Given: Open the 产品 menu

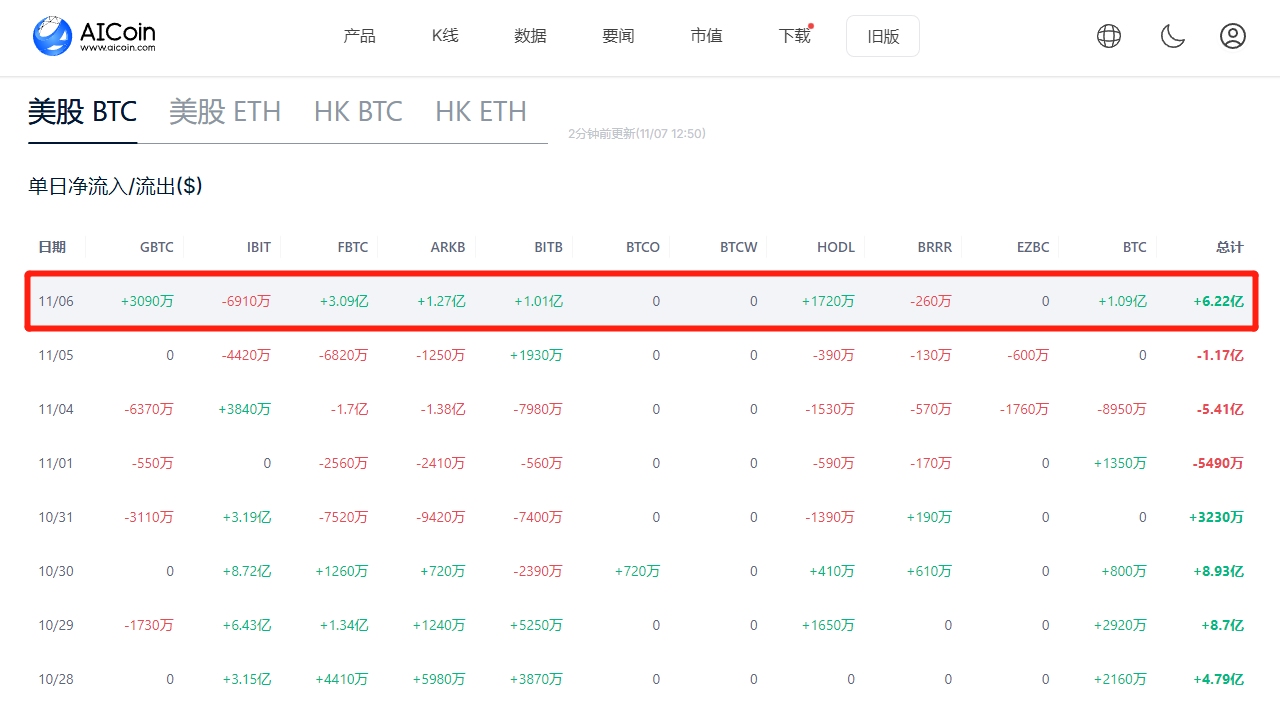Looking at the screenshot, I should click(x=359, y=35).
